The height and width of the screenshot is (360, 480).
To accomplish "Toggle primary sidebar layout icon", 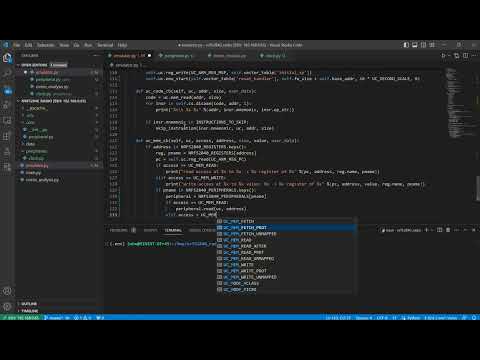I will point(406,45).
